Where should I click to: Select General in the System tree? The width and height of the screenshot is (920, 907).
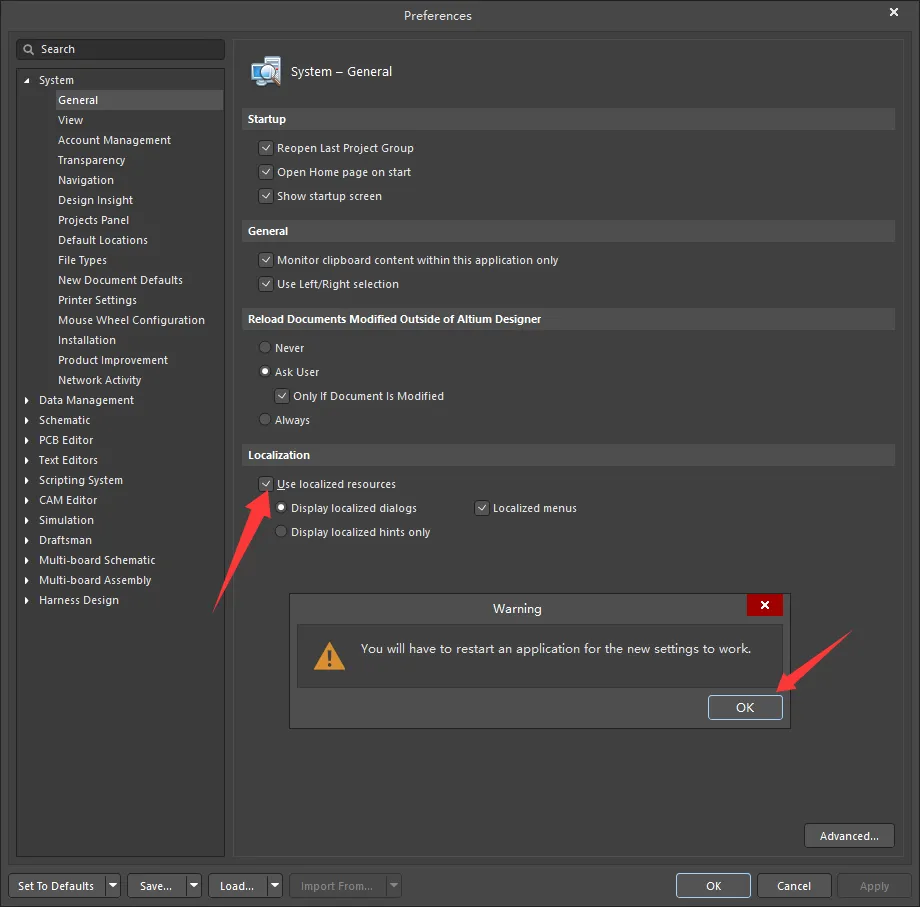pyautogui.click(x=139, y=100)
